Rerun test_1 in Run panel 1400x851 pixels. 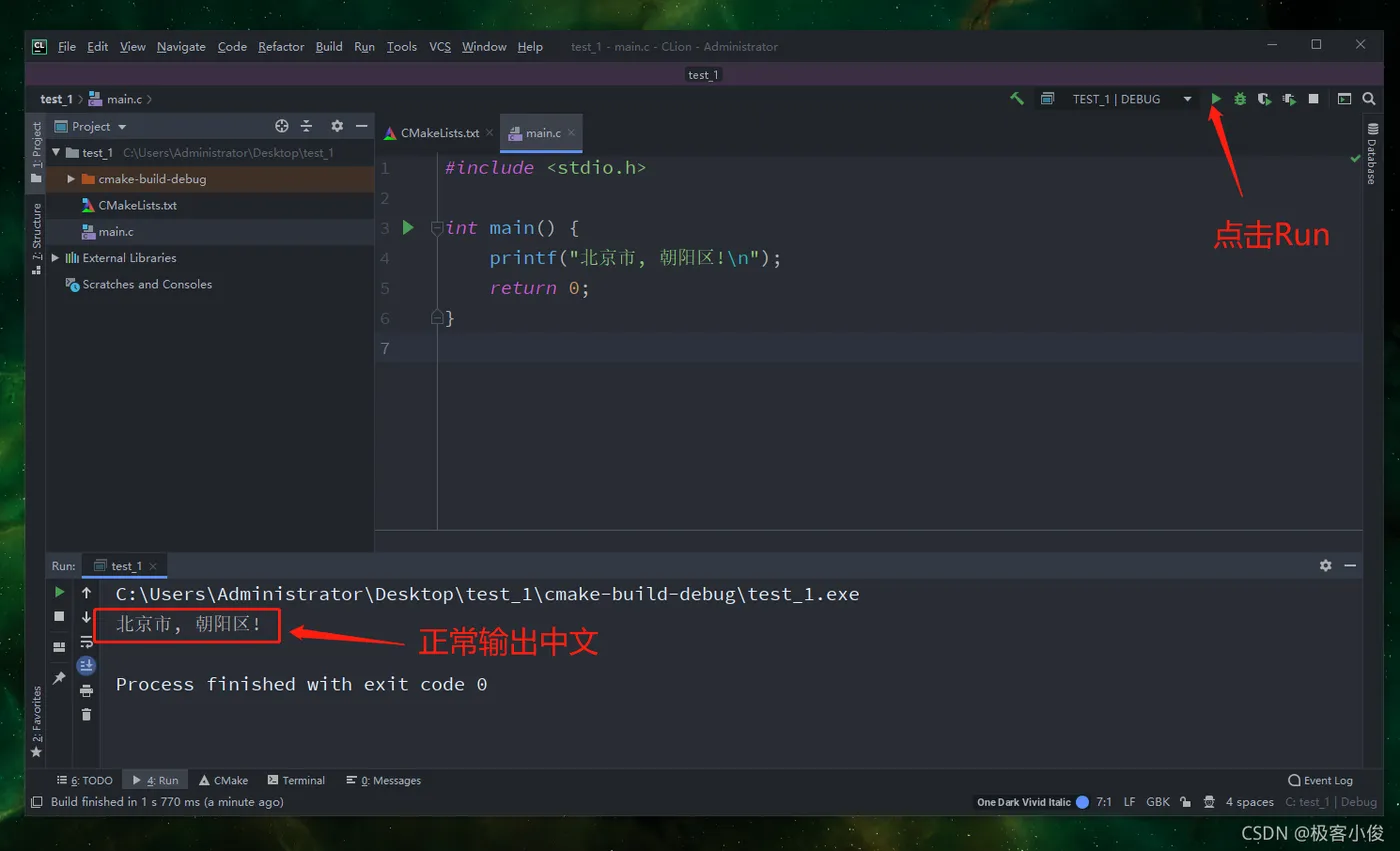click(59, 592)
